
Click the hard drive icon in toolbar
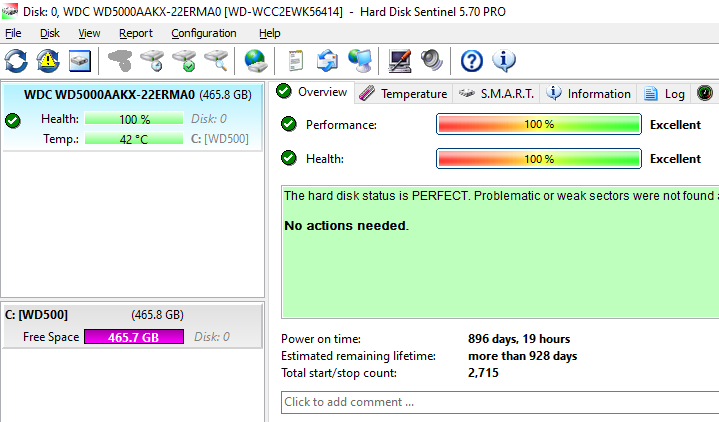click(x=79, y=61)
